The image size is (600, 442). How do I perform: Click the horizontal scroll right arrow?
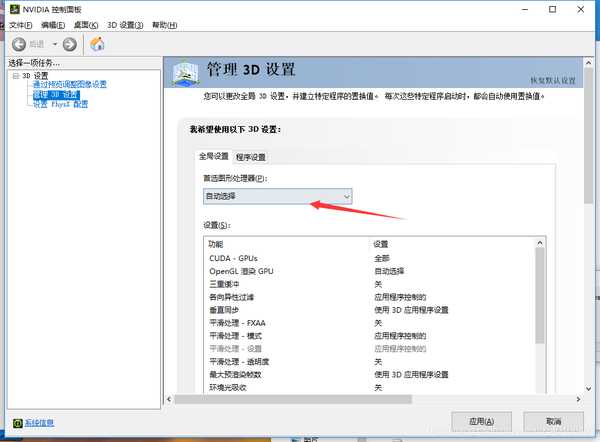point(578,399)
